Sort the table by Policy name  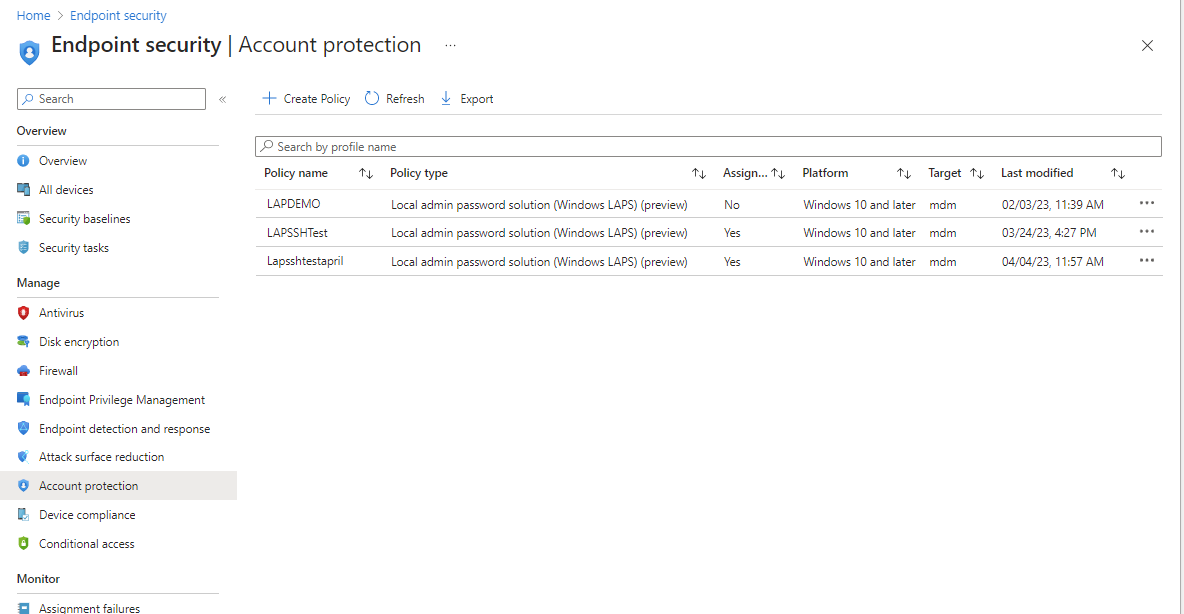coord(366,173)
